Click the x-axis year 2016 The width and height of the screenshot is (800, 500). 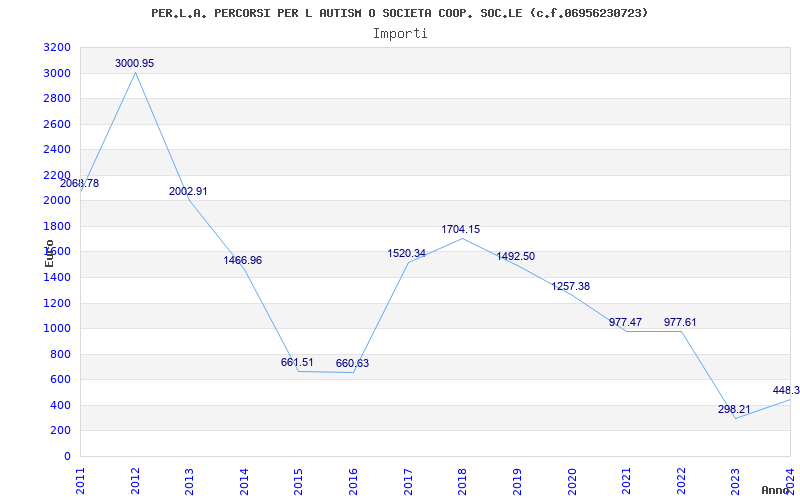[x=354, y=481]
